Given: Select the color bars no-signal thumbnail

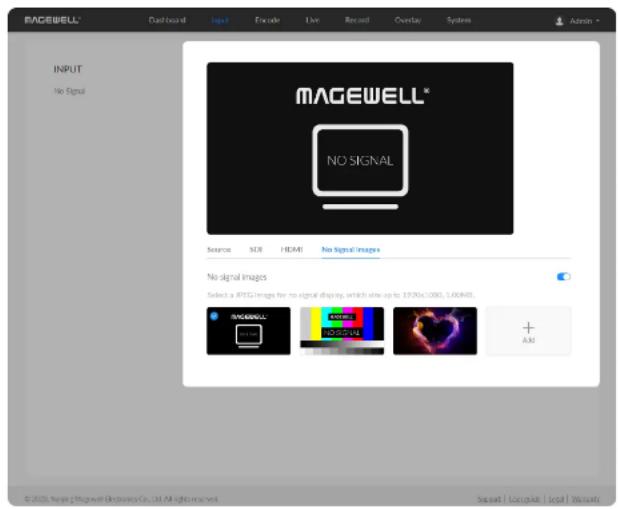Looking at the screenshot, I should point(342,331).
